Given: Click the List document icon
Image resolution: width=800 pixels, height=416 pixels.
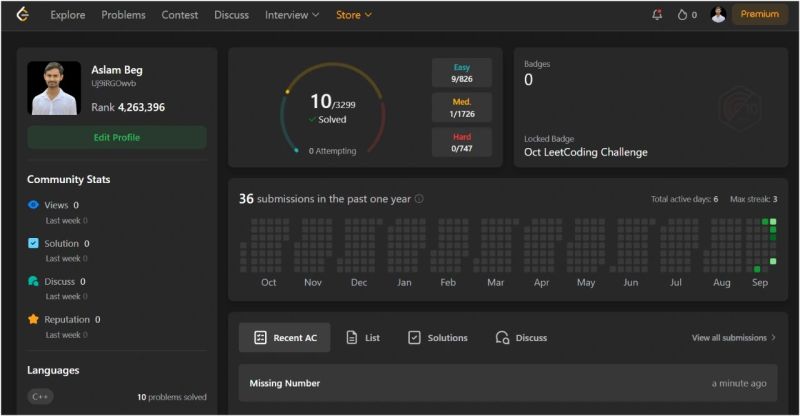Looking at the screenshot, I should click(352, 337).
